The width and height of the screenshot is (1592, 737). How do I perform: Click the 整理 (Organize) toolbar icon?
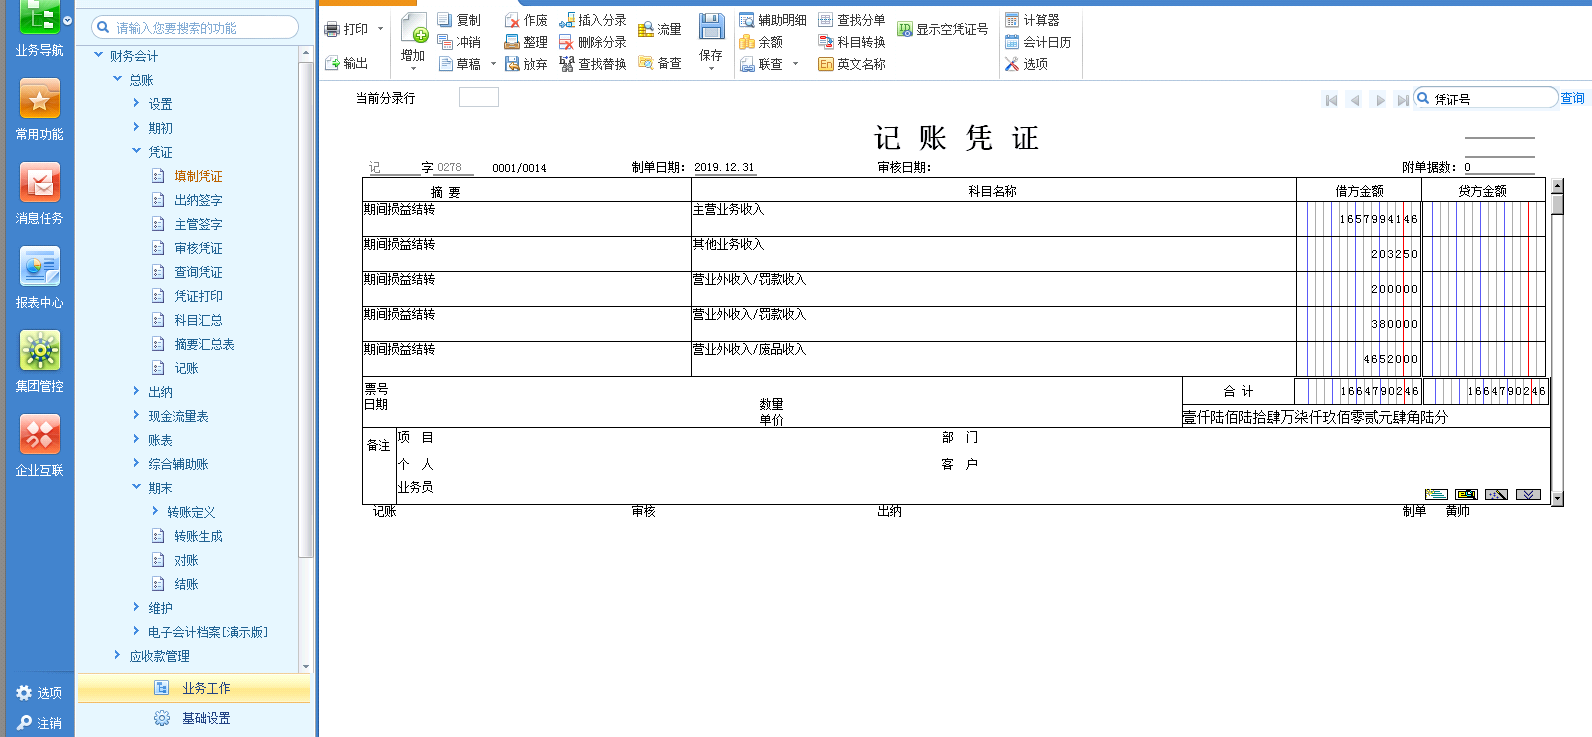pyautogui.click(x=512, y=42)
